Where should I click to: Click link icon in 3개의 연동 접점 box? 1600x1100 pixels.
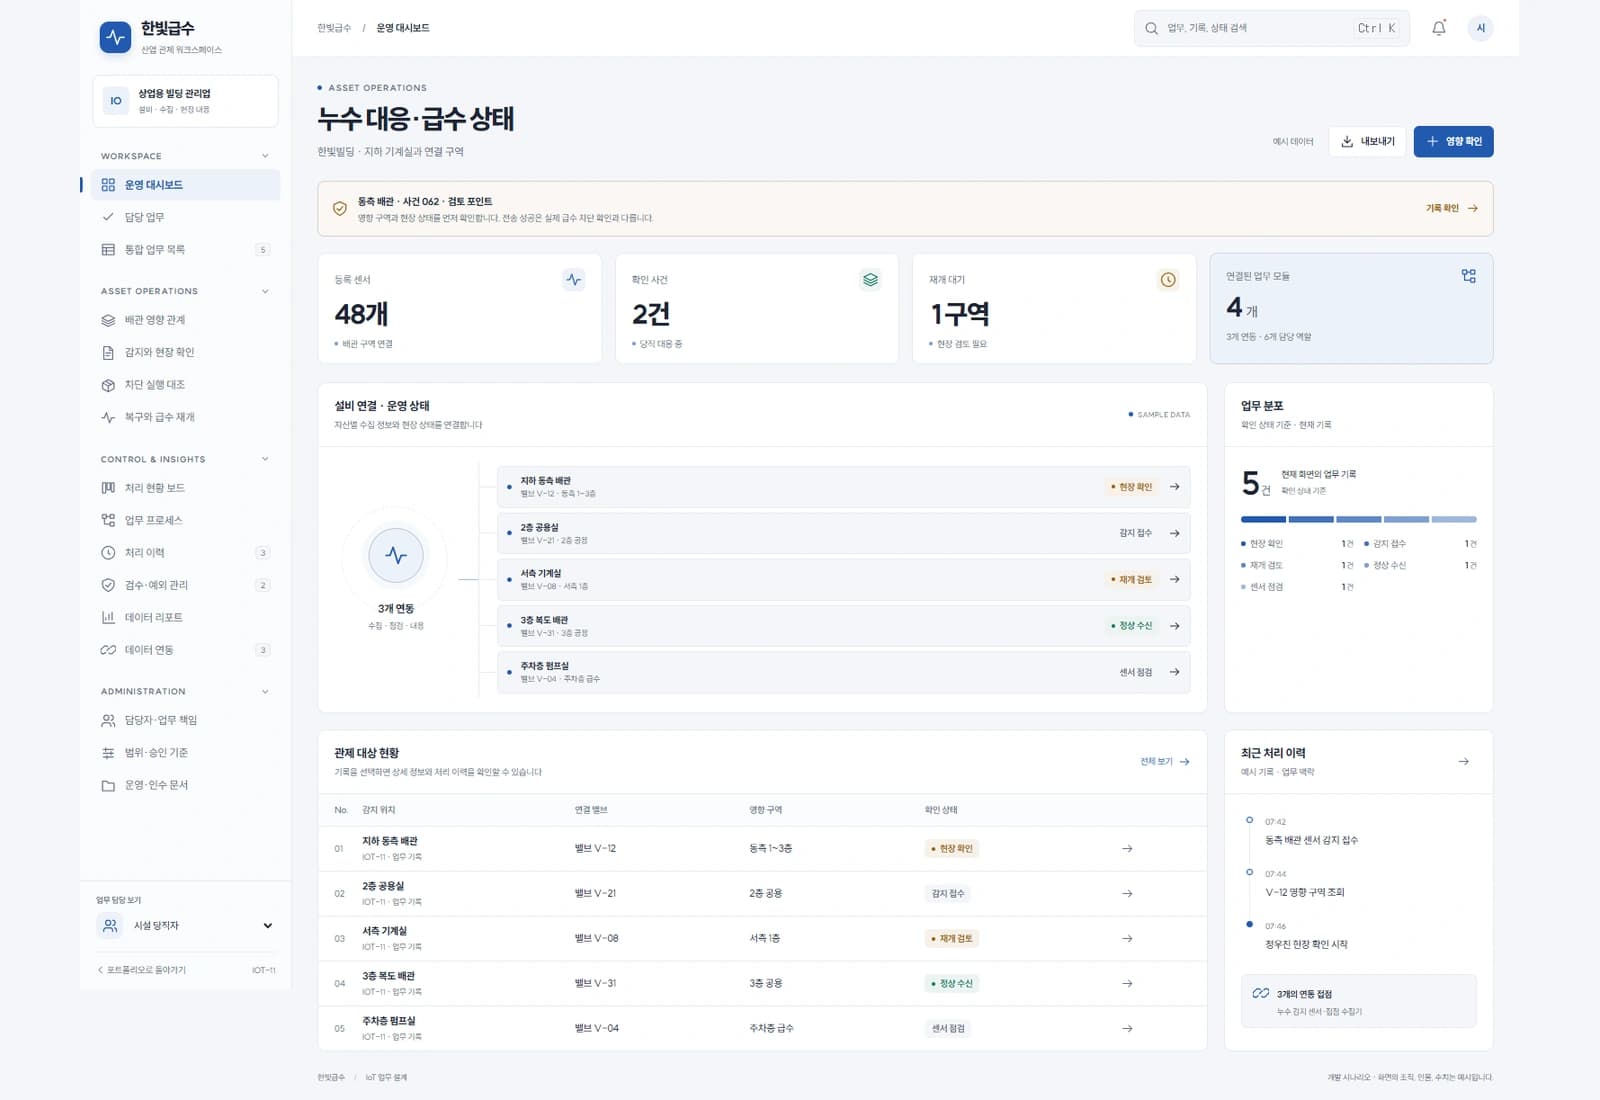[1261, 994]
